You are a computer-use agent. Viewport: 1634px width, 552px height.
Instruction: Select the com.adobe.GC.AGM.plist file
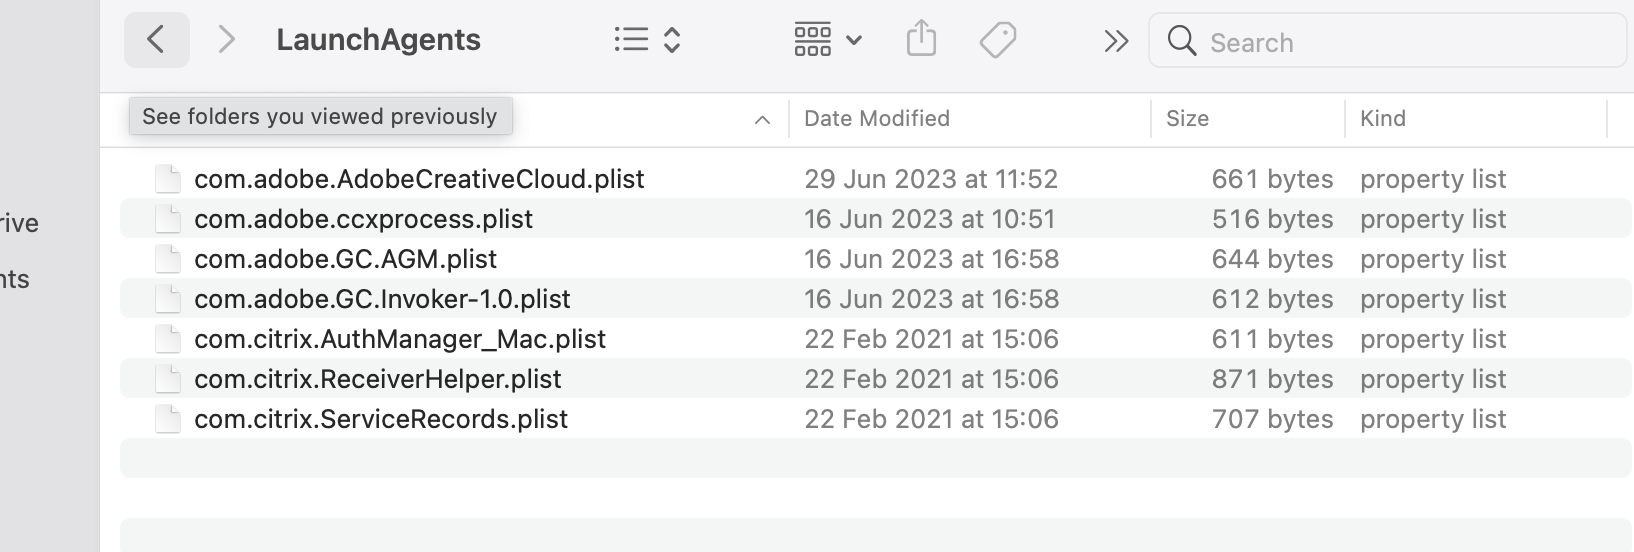(x=345, y=259)
